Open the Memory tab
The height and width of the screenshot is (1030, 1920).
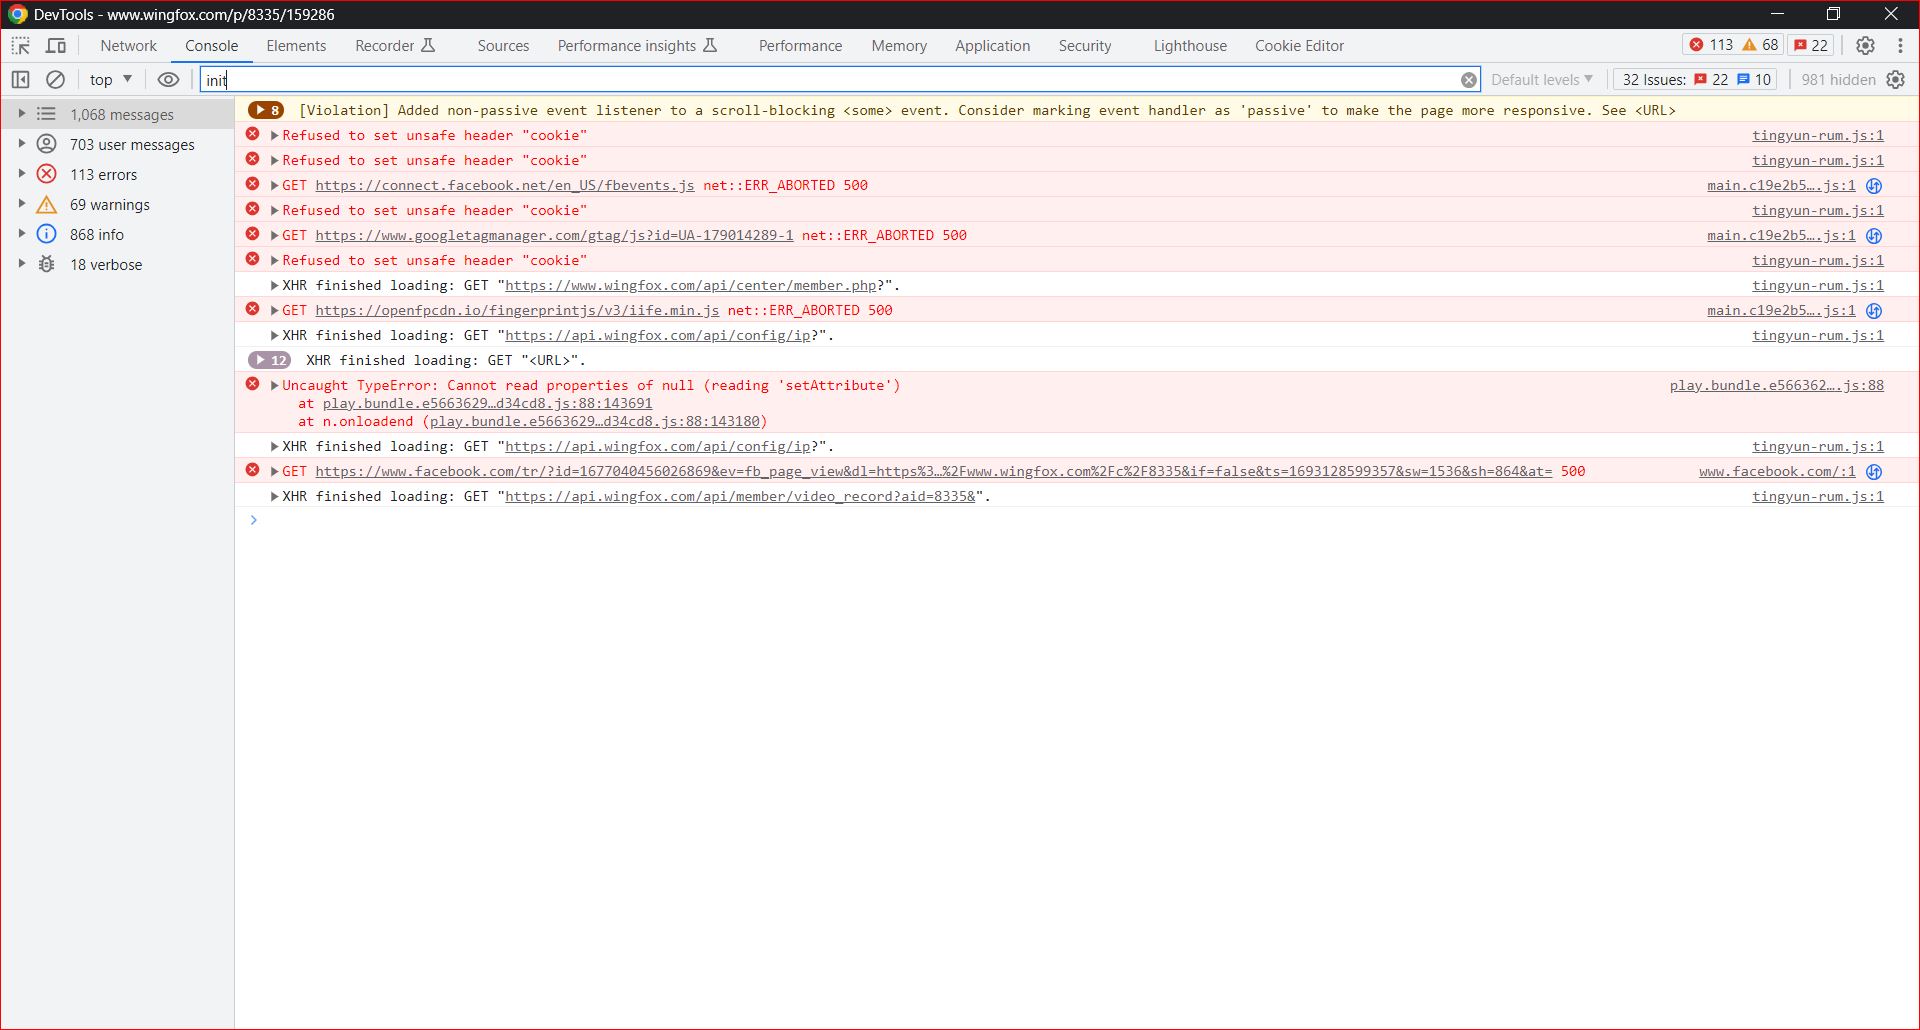click(899, 46)
